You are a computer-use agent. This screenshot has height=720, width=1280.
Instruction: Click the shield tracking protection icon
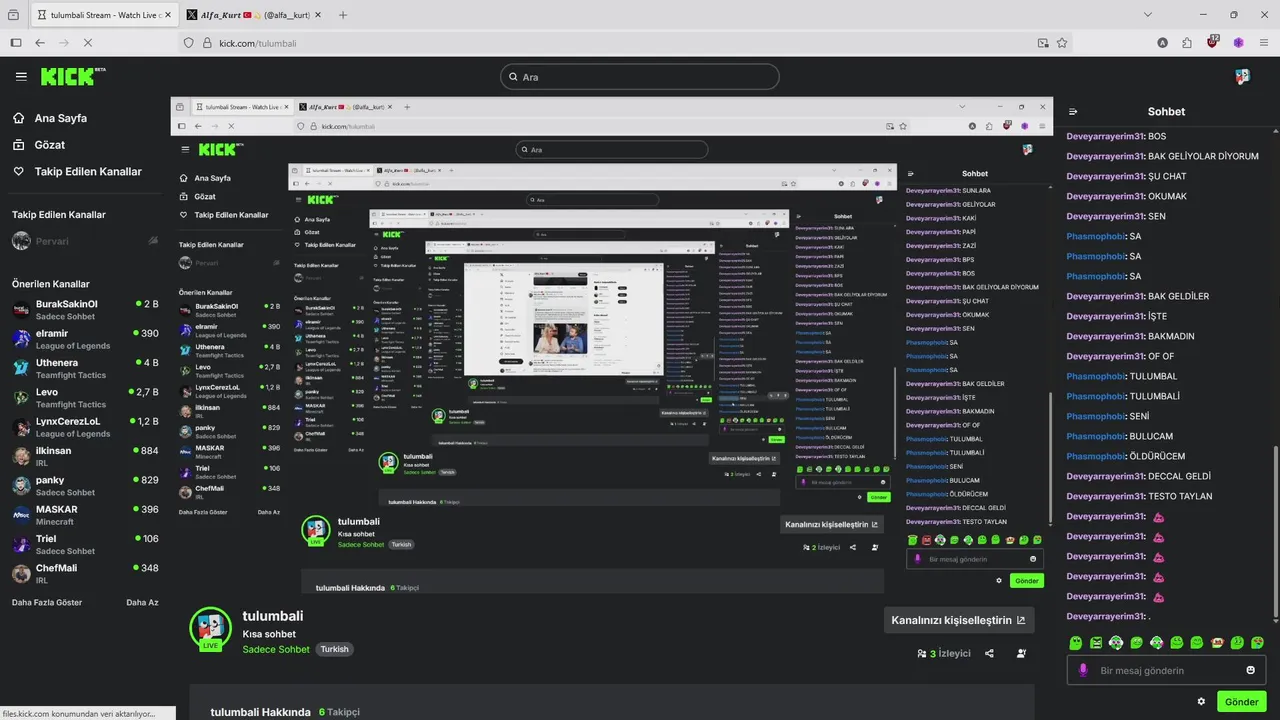[188, 43]
